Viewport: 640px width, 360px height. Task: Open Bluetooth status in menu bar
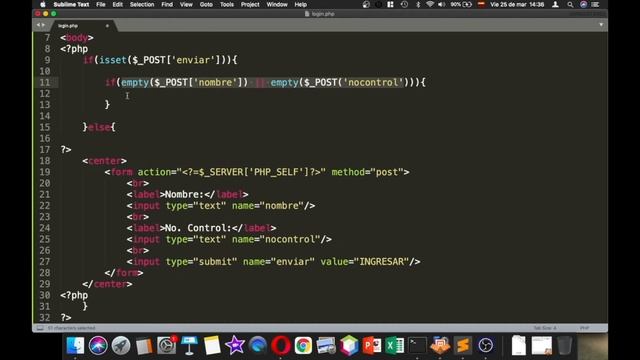pyautogui.click(x=418, y=4)
